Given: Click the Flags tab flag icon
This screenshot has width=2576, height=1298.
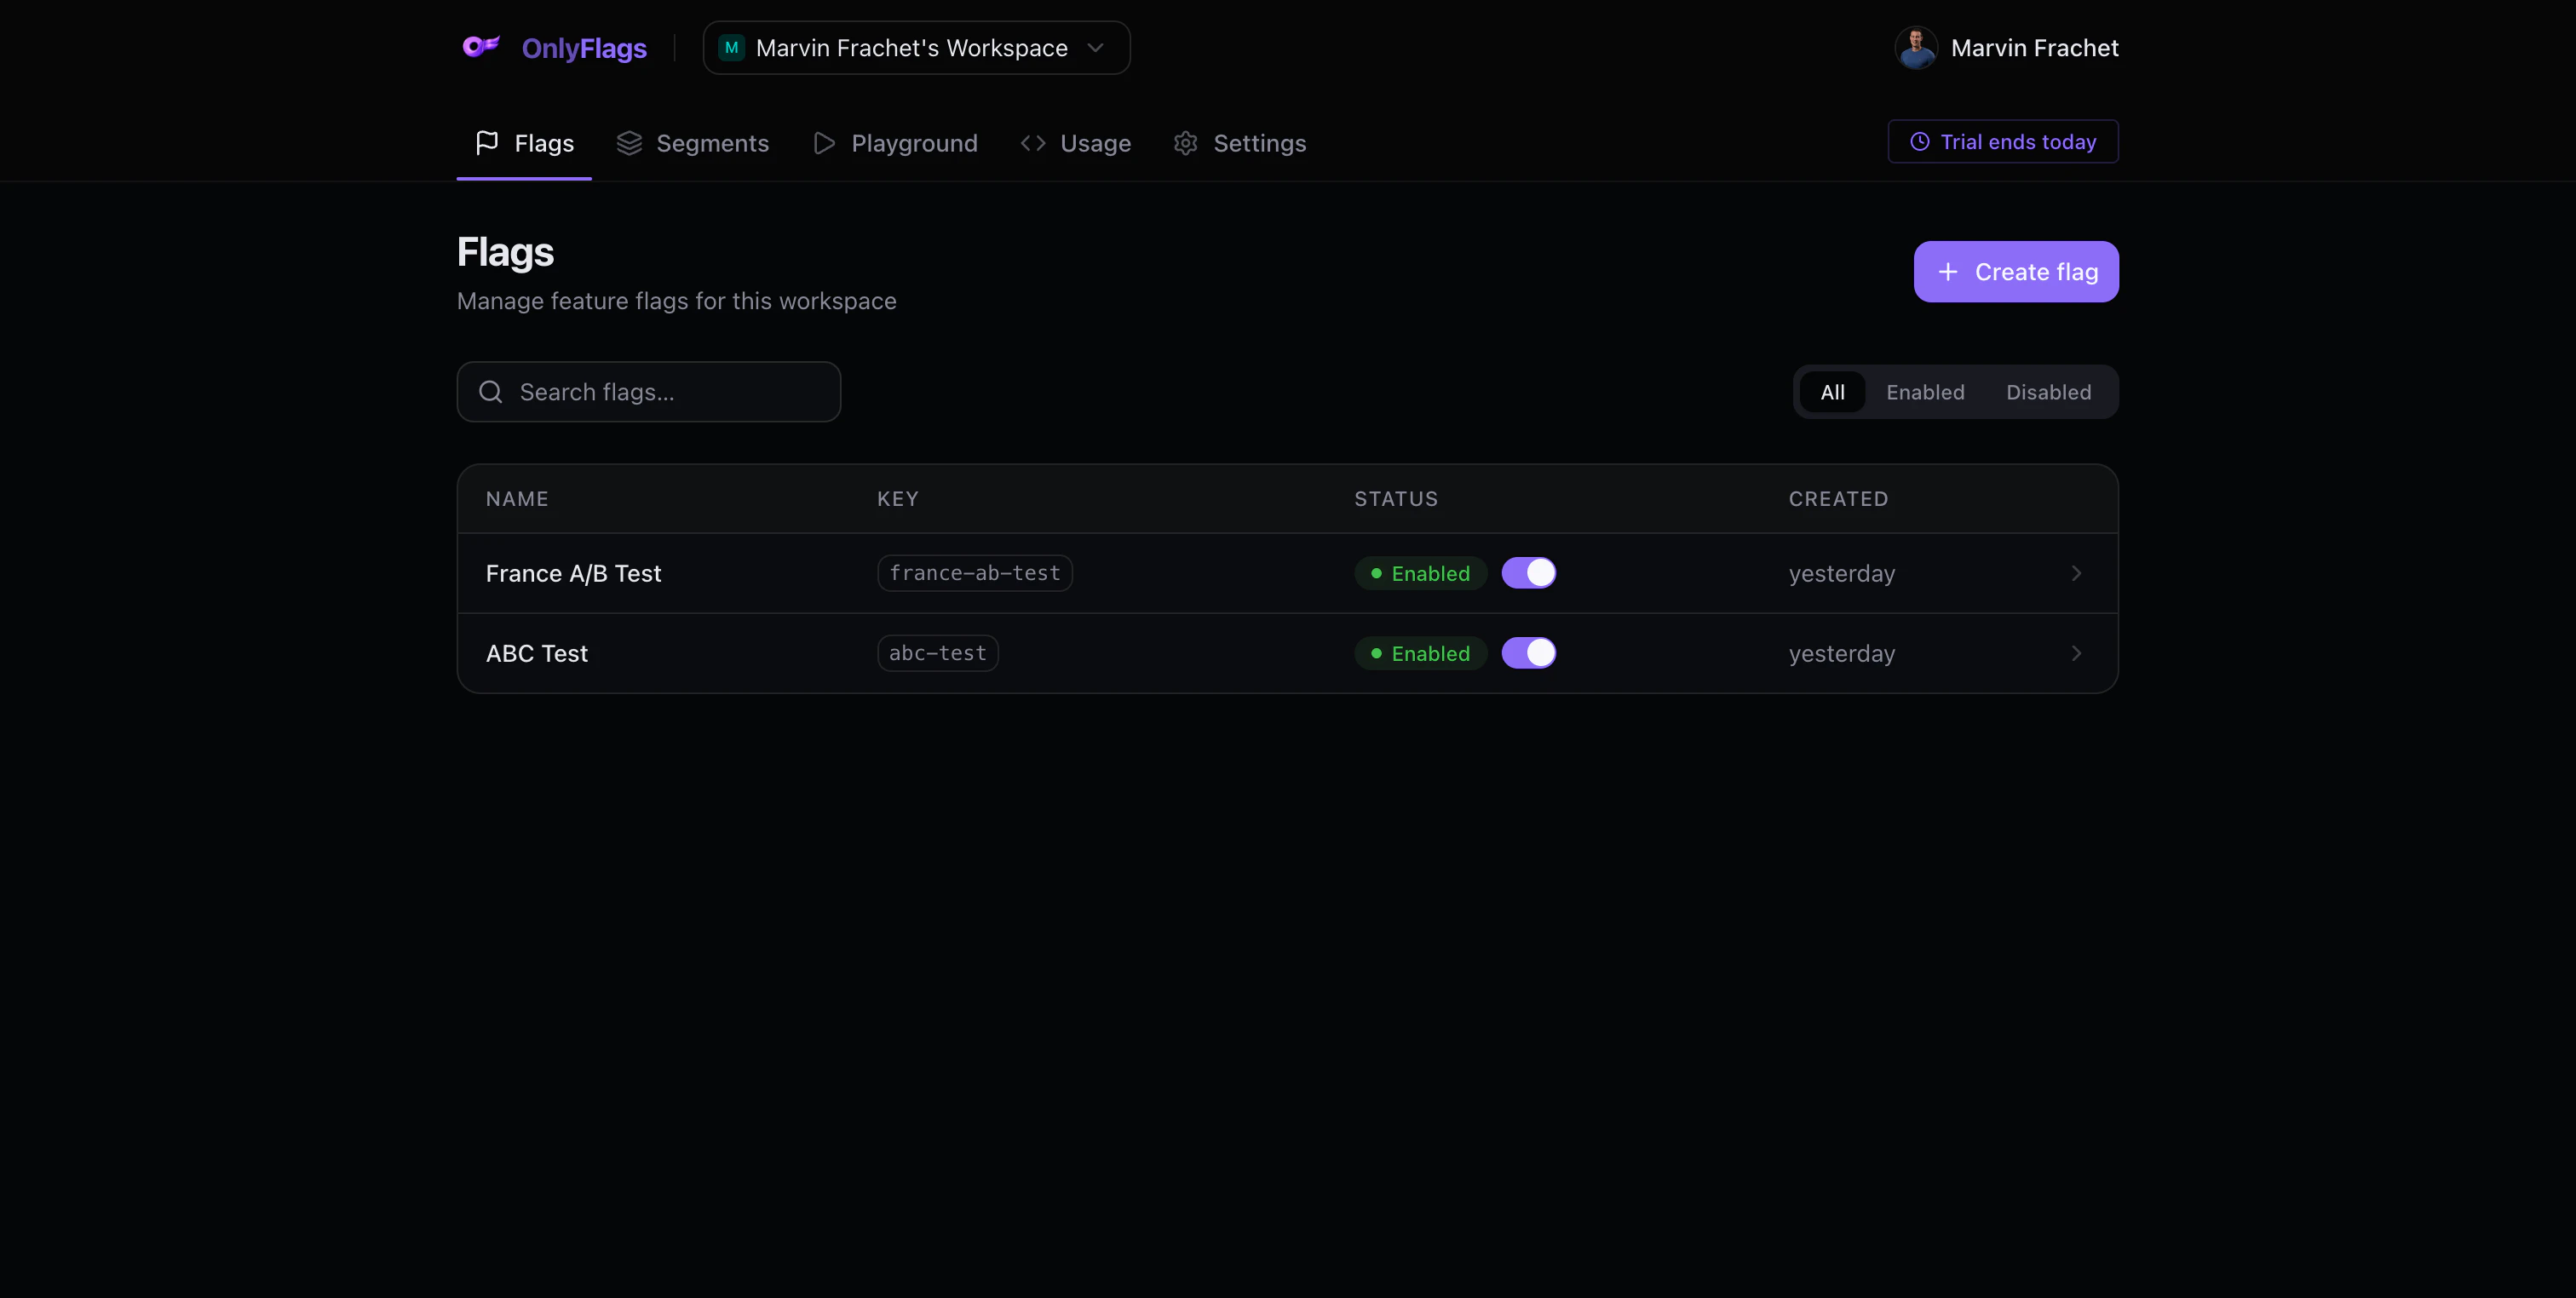Looking at the screenshot, I should click(x=487, y=143).
